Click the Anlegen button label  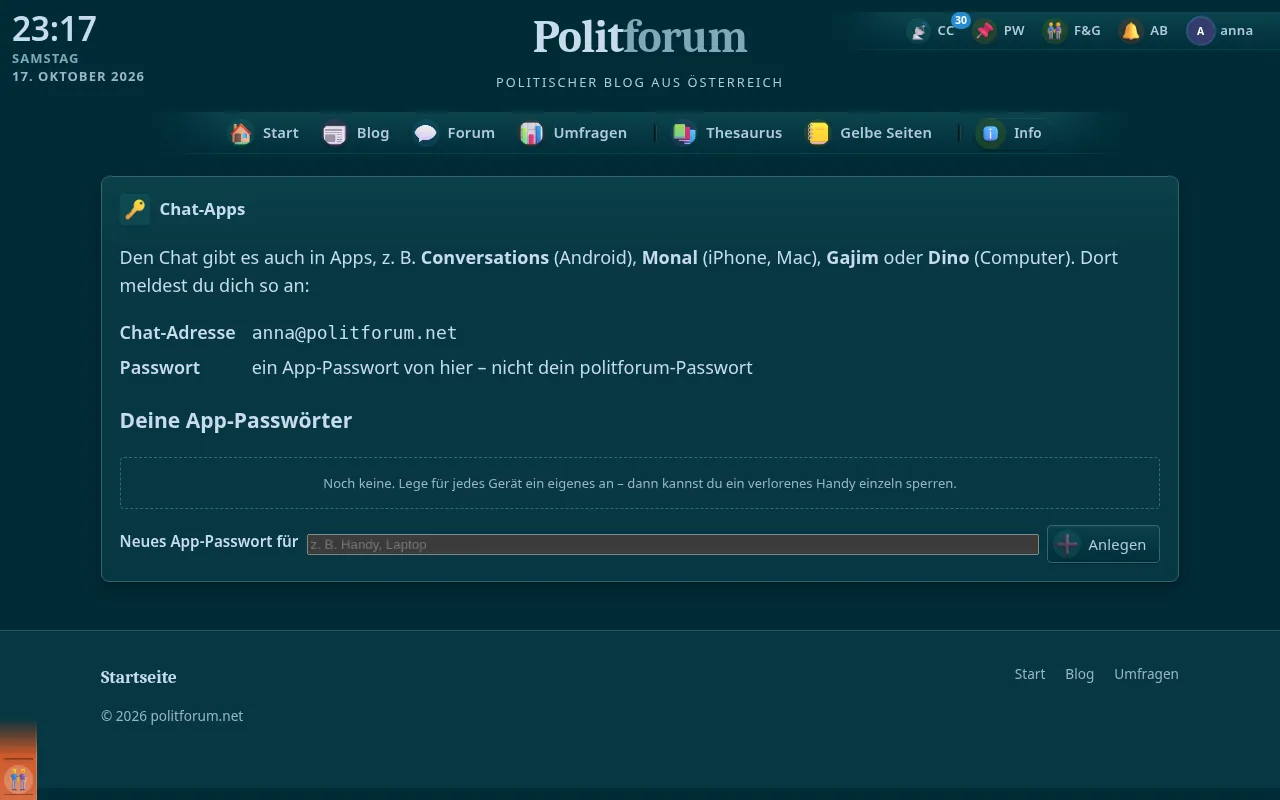(x=1117, y=545)
